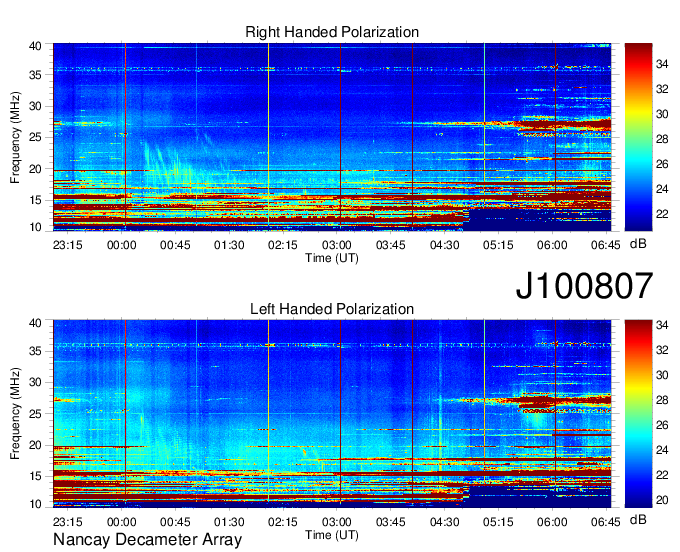The height and width of the screenshot is (552, 680).
Task: Click 34 dB value on Right Handed colorbar
Action: [x=662, y=64]
